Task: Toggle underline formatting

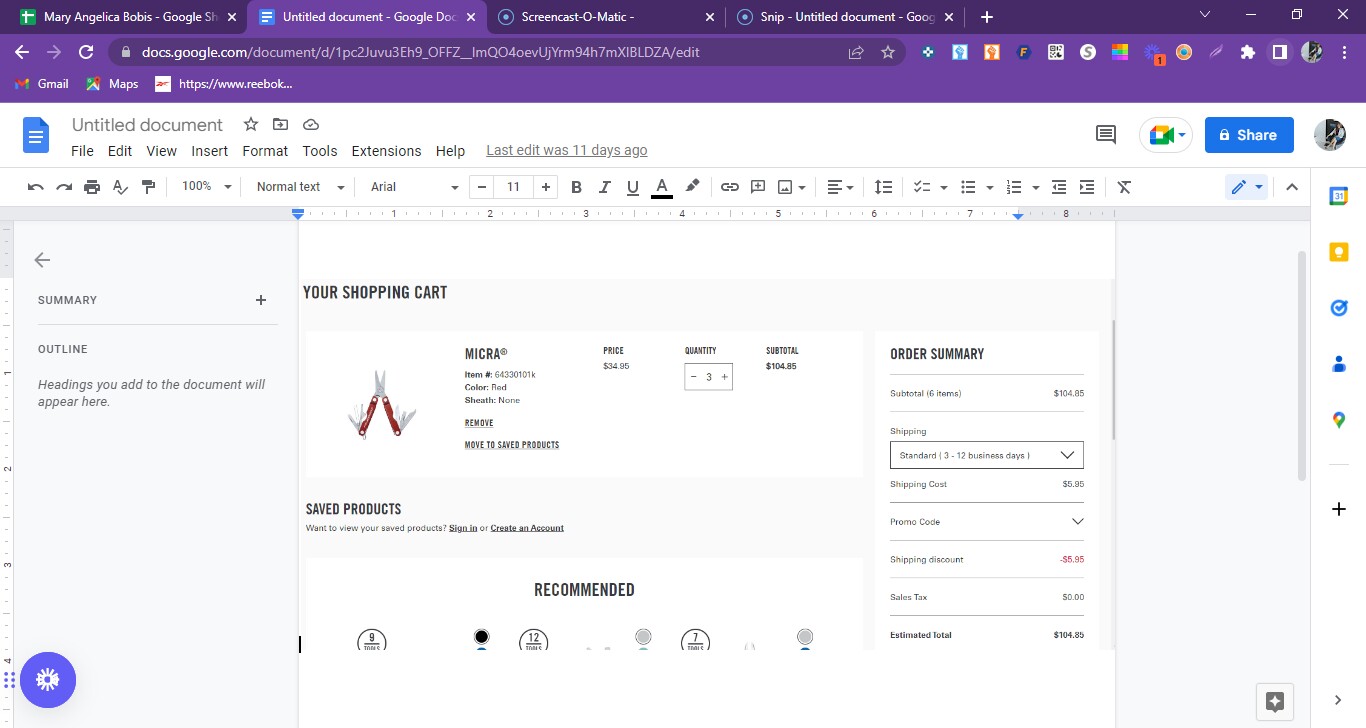Action: [631, 186]
